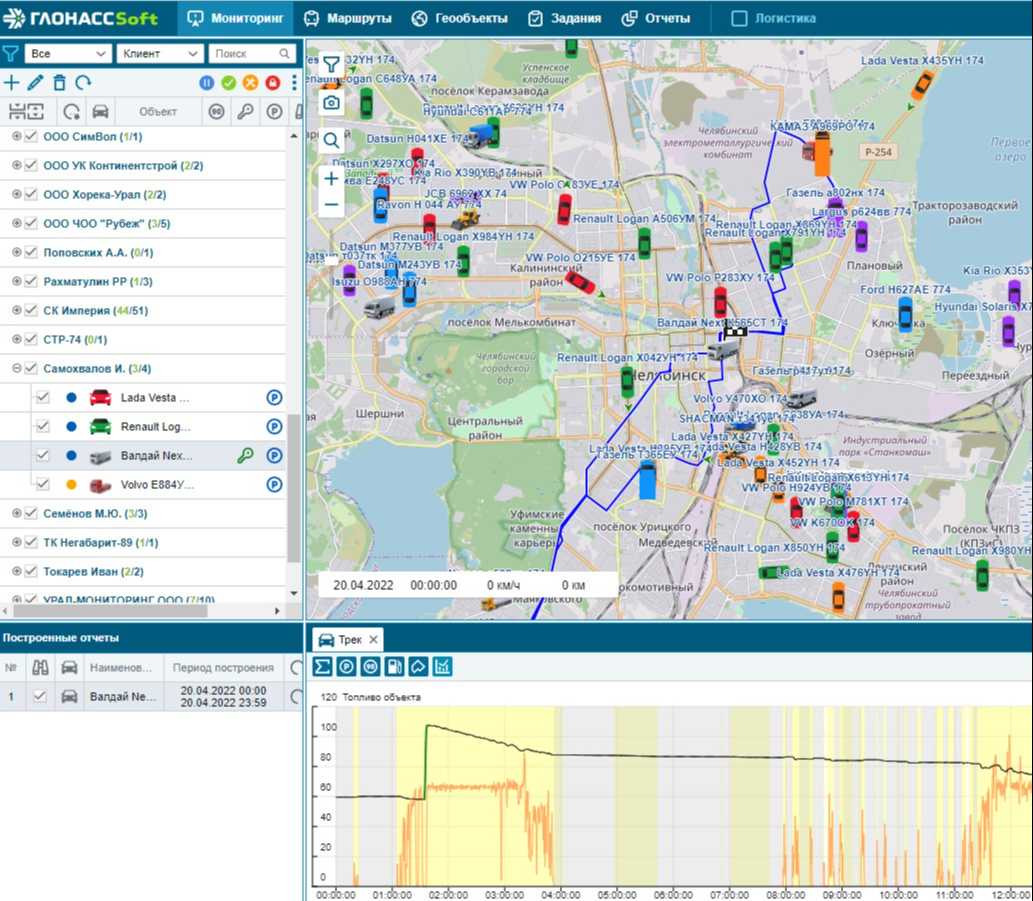Click the sigma summary icon in track toolbar
The image size is (1033, 901).
tap(322, 667)
